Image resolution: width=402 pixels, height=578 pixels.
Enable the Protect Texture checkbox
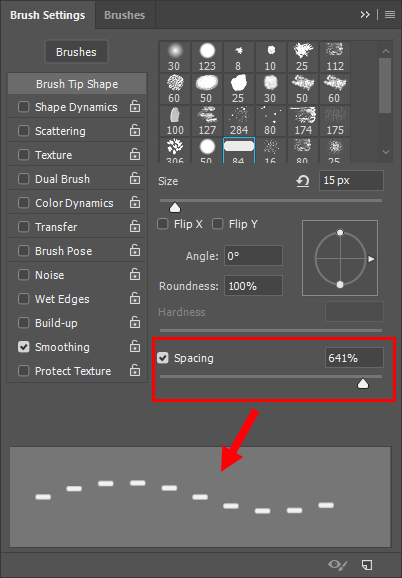point(24,371)
